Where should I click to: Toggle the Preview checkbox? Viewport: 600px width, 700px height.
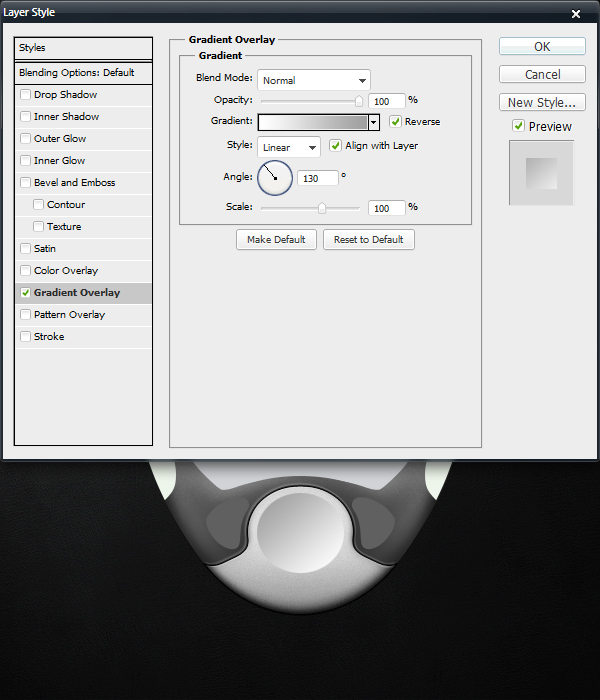tap(518, 126)
